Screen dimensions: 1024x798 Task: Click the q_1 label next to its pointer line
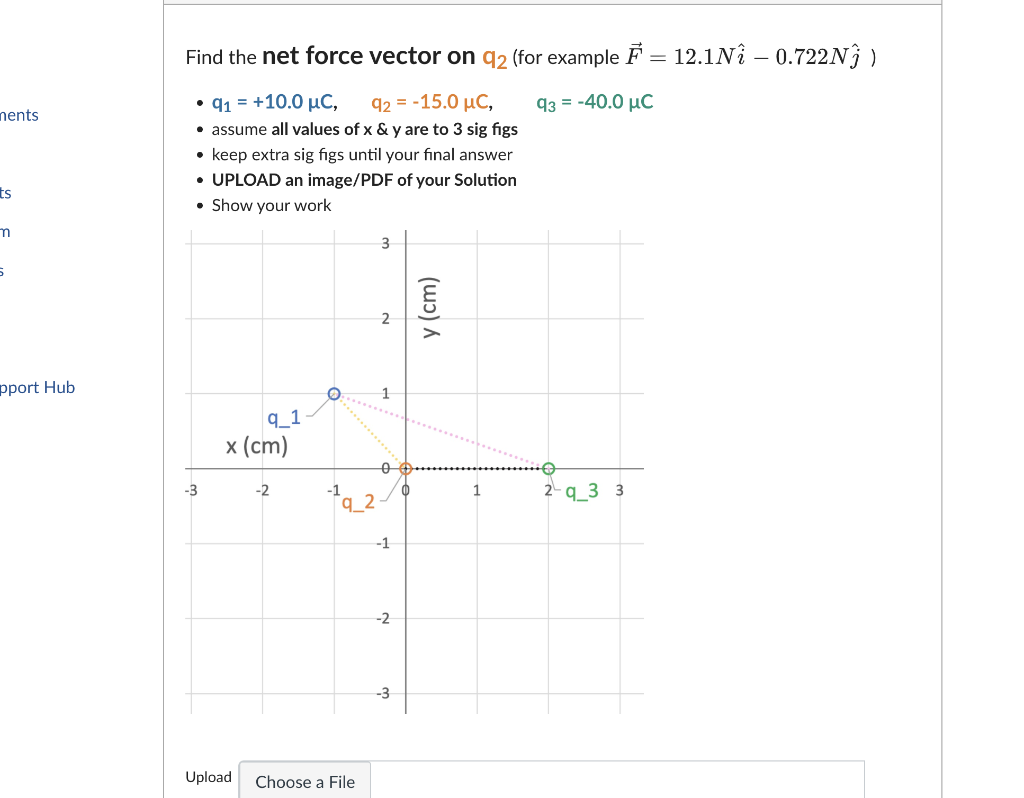[x=283, y=417]
